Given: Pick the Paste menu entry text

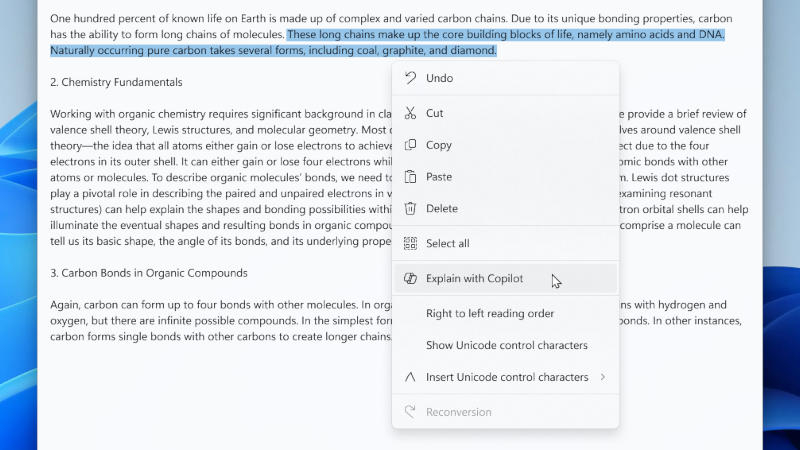Looking at the screenshot, I should coord(439,177).
